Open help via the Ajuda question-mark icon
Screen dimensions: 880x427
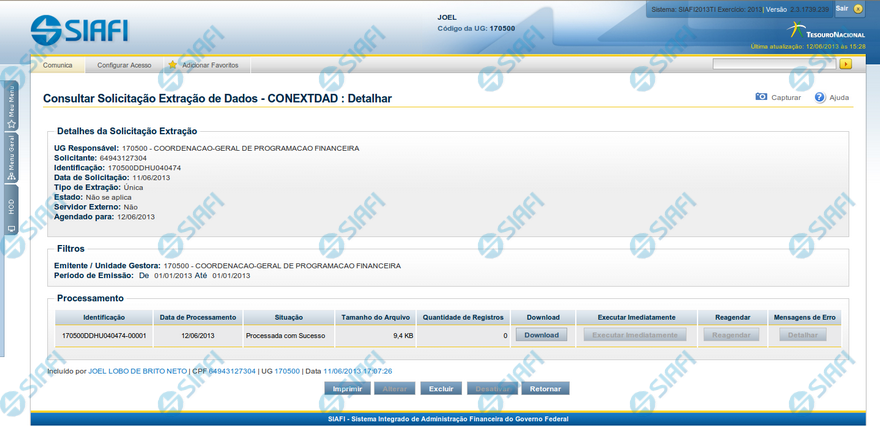point(820,98)
